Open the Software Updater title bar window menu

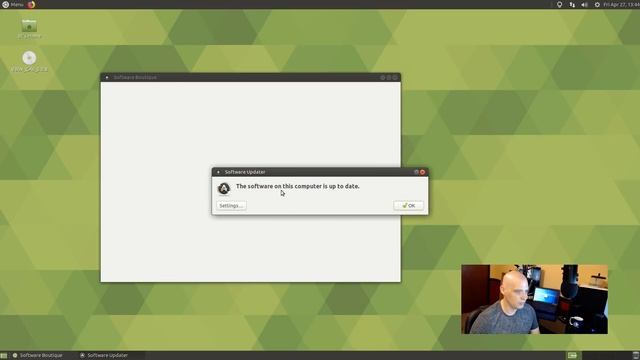pos(218,172)
